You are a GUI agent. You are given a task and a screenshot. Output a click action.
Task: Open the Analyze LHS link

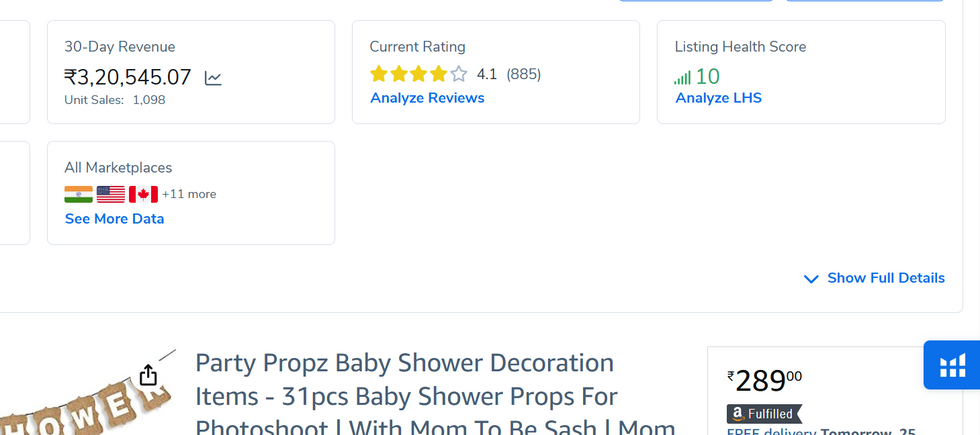(x=718, y=98)
